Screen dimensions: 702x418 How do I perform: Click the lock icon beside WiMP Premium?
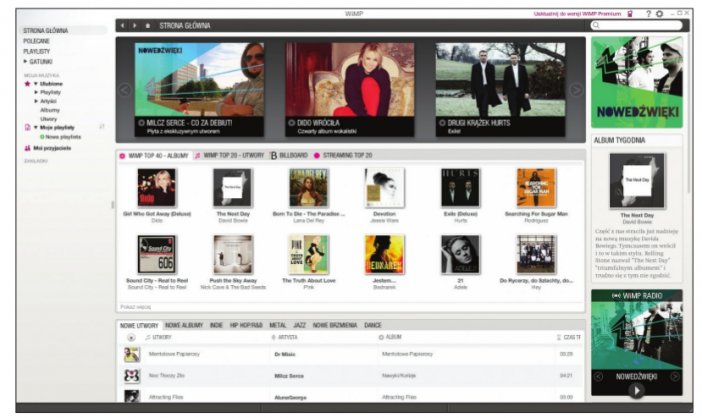point(630,14)
